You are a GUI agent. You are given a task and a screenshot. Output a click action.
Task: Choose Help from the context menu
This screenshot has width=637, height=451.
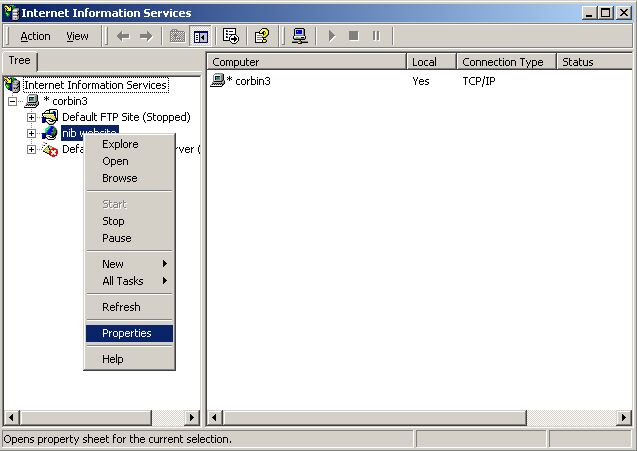click(129, 359)
